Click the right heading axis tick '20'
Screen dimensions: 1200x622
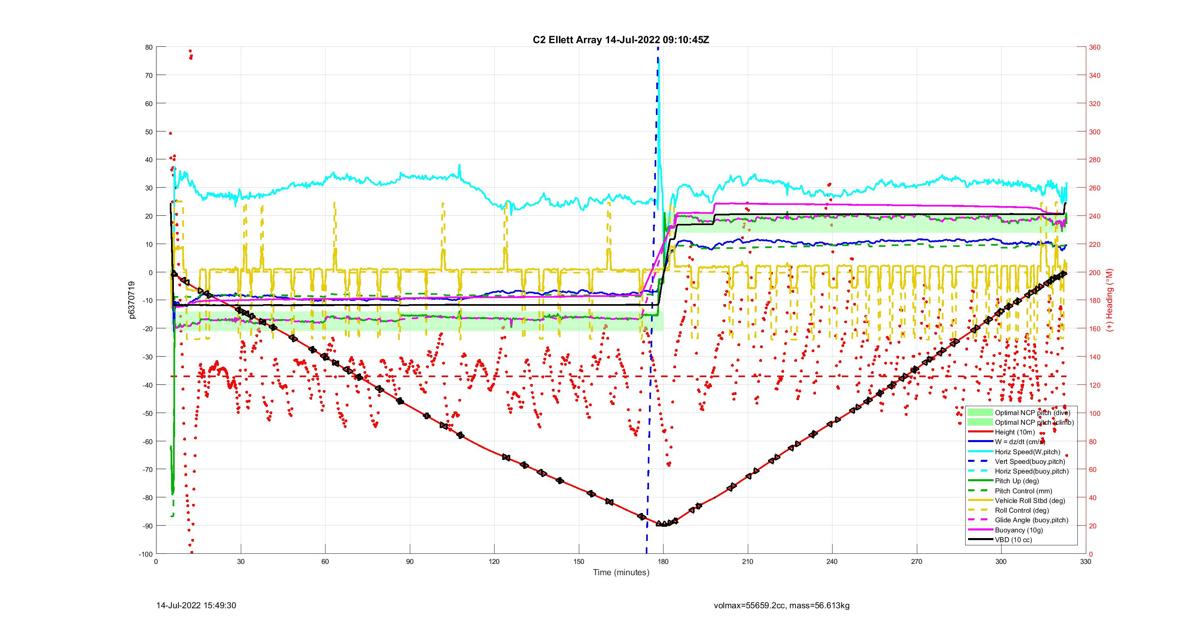click(x=1094, y=526)
